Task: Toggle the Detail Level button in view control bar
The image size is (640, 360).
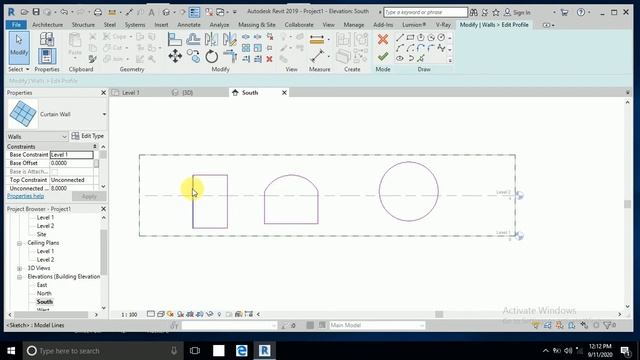Action: coord(151,314)
